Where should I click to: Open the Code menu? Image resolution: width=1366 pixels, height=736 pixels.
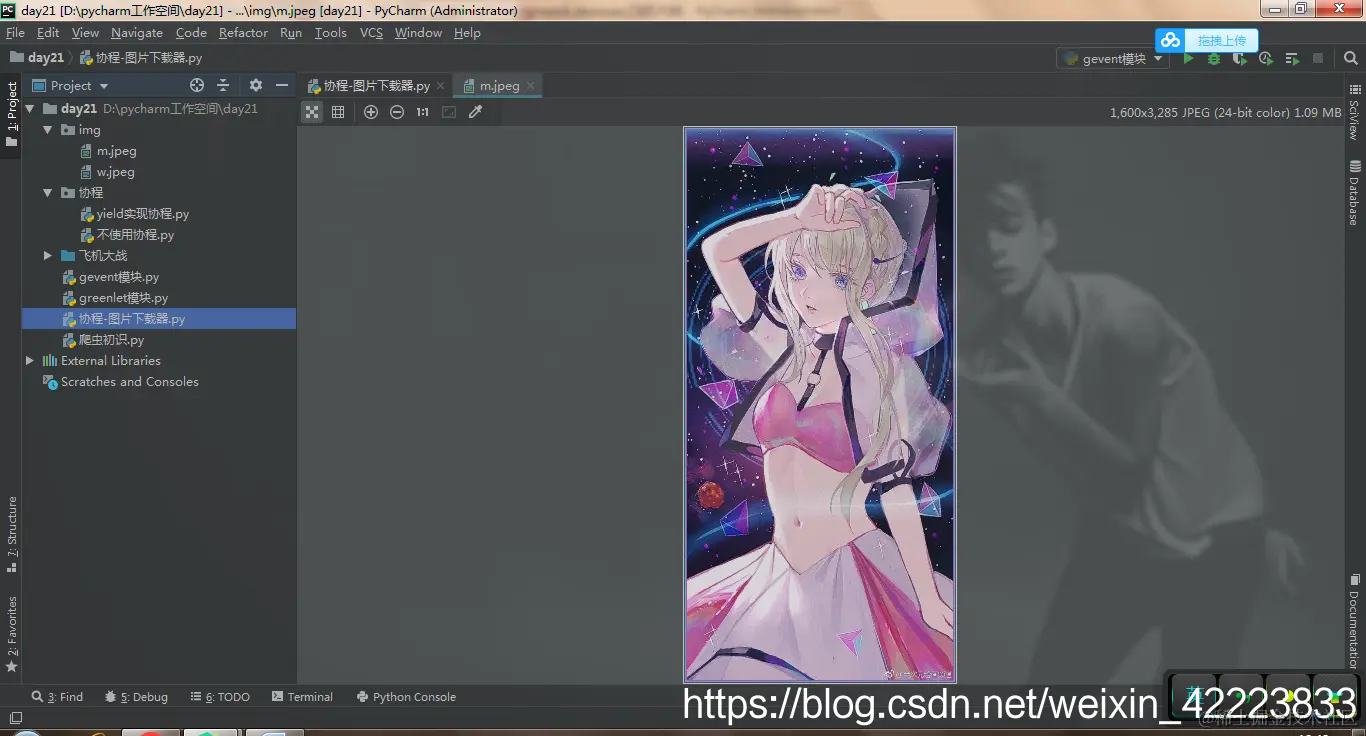click(x=191, y=33)
